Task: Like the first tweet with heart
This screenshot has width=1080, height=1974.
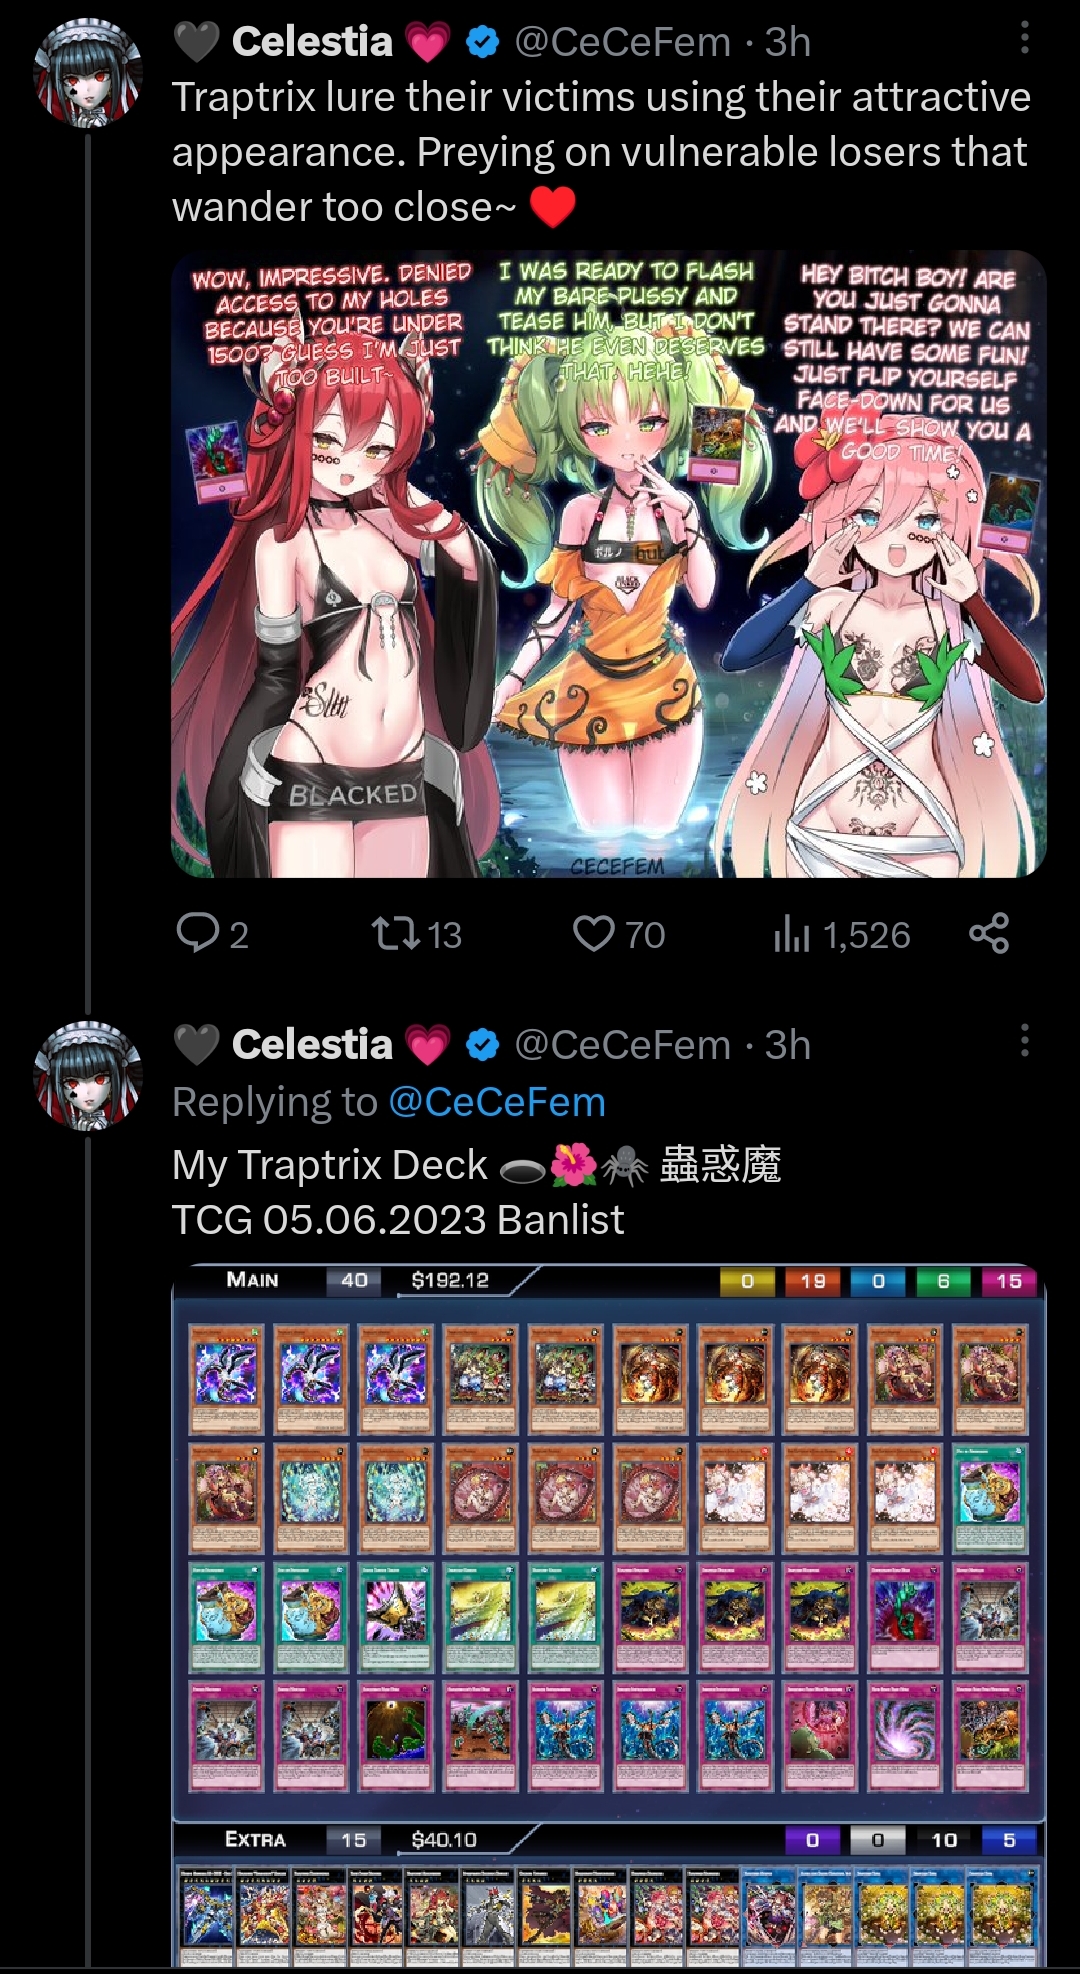Action: (618, 934)
